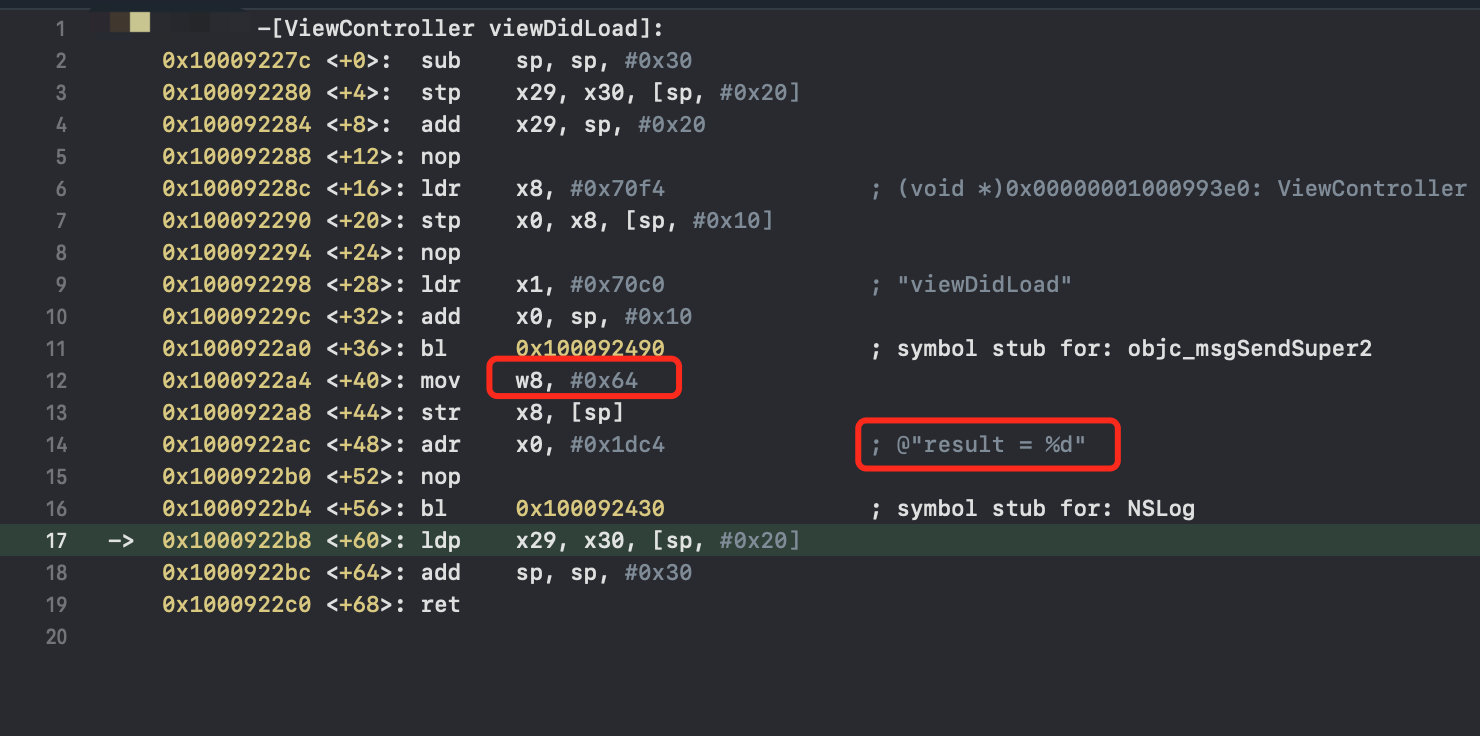Click the str x8, [sp] instruction

[522, 413]
